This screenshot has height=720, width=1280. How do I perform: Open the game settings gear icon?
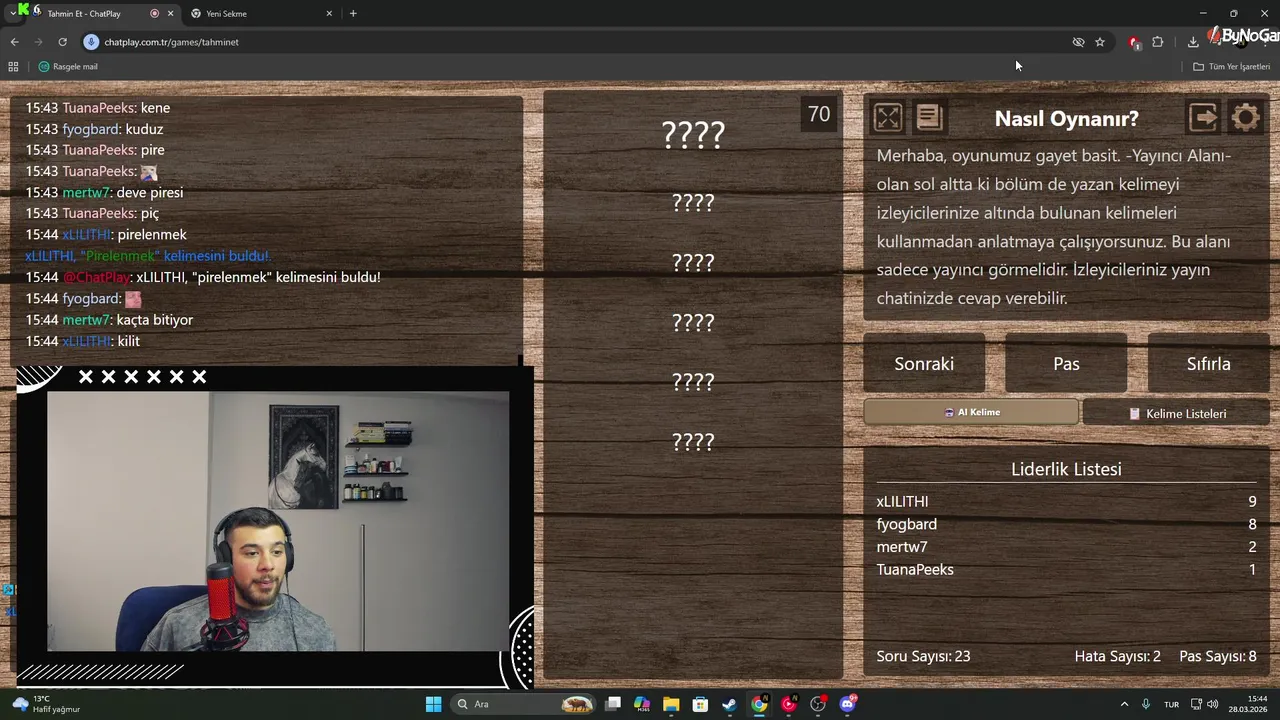[1245, 118]
